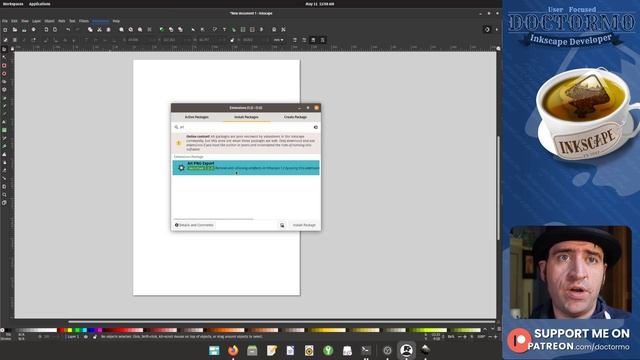Select the arrow Selector tool in toolbox
Image resolution: width=640 pixels, height=360 pixels.
click(x=4, y=49)
